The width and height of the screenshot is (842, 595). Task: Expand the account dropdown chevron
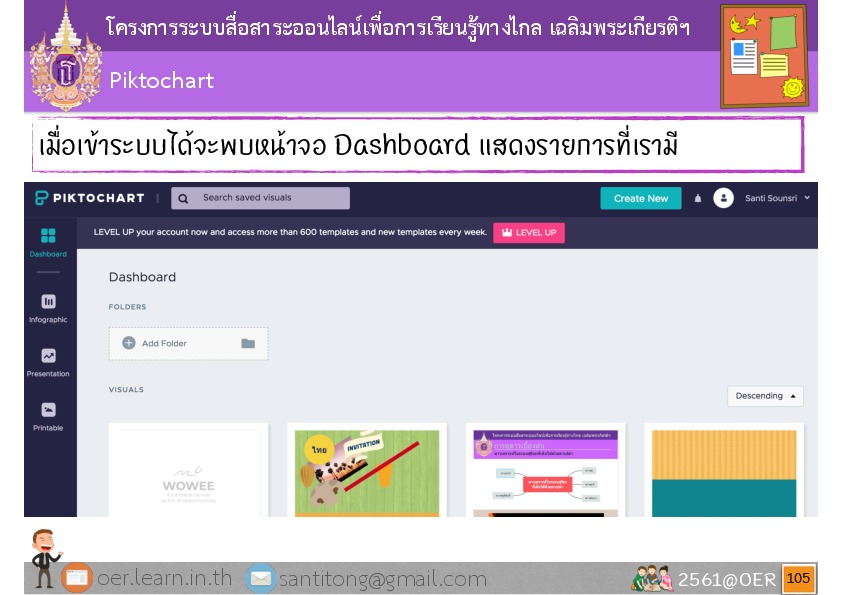807,198
